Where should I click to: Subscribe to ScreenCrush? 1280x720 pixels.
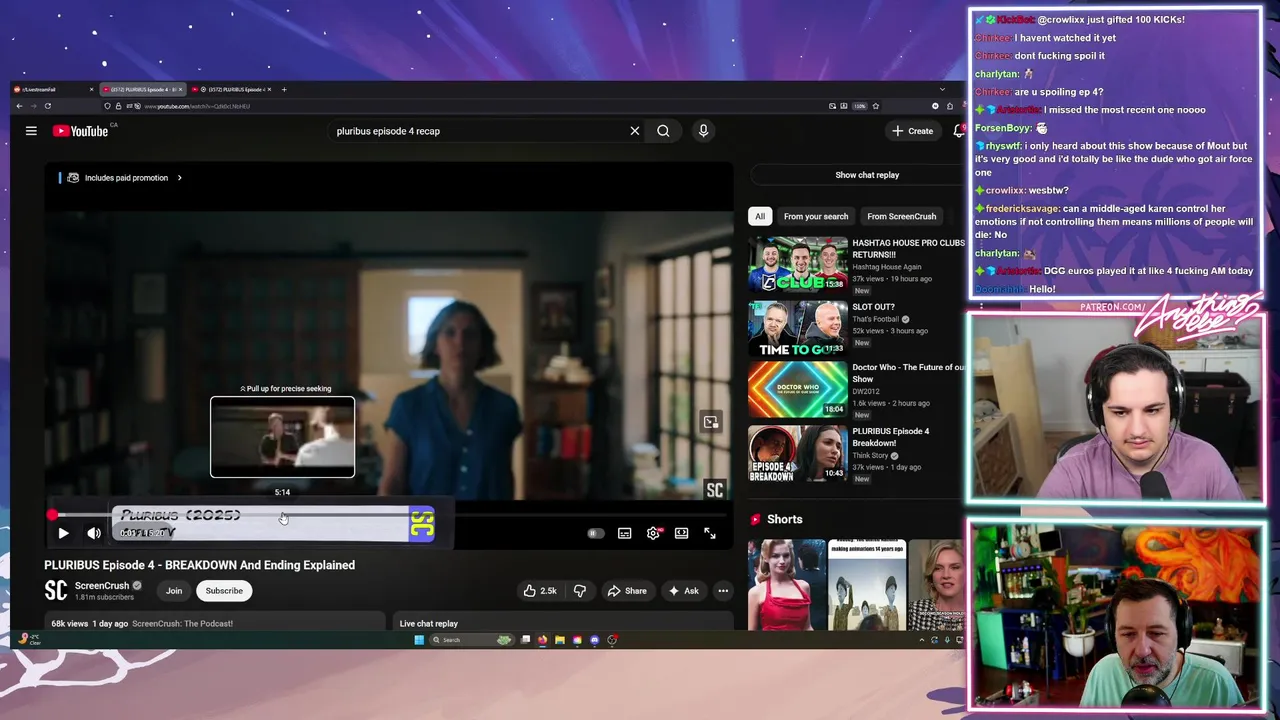(224, 591)
